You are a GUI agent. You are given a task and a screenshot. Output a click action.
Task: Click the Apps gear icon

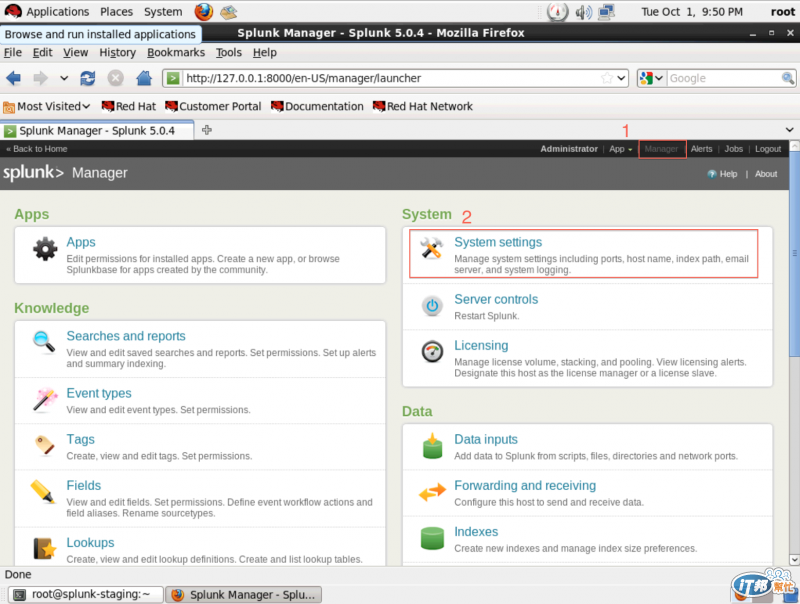coord(45,249)
